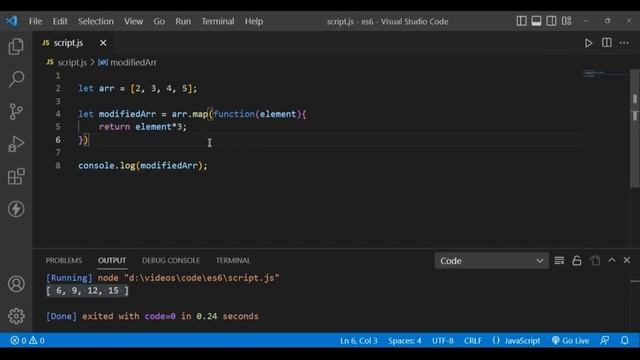Switch to the DEBUG CONSOLE tab

(171, 260)
